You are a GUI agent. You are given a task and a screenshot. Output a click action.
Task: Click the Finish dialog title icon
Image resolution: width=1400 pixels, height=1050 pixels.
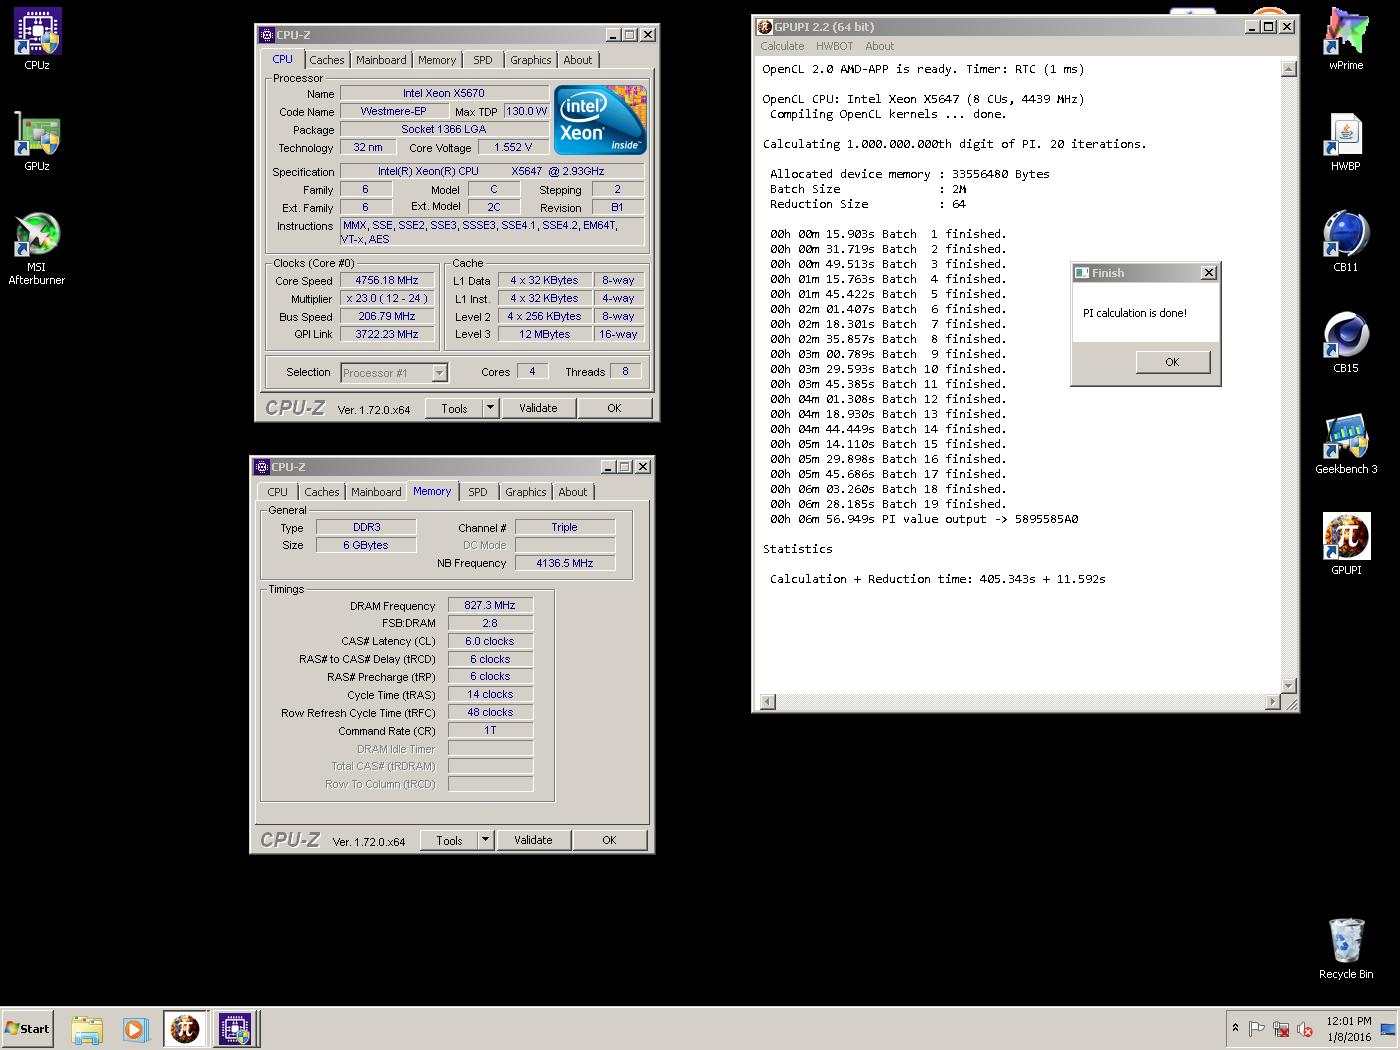pos(1082,273)
